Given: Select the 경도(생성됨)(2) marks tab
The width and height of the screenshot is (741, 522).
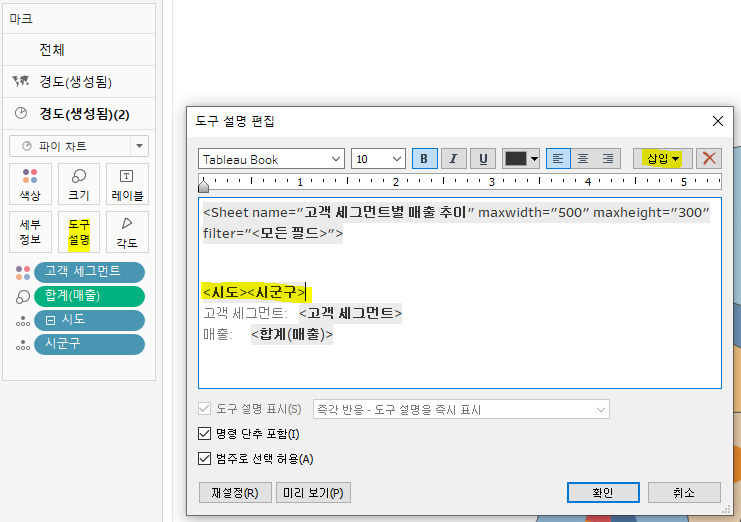Looking at the screenshot, I should pos(79,114).
